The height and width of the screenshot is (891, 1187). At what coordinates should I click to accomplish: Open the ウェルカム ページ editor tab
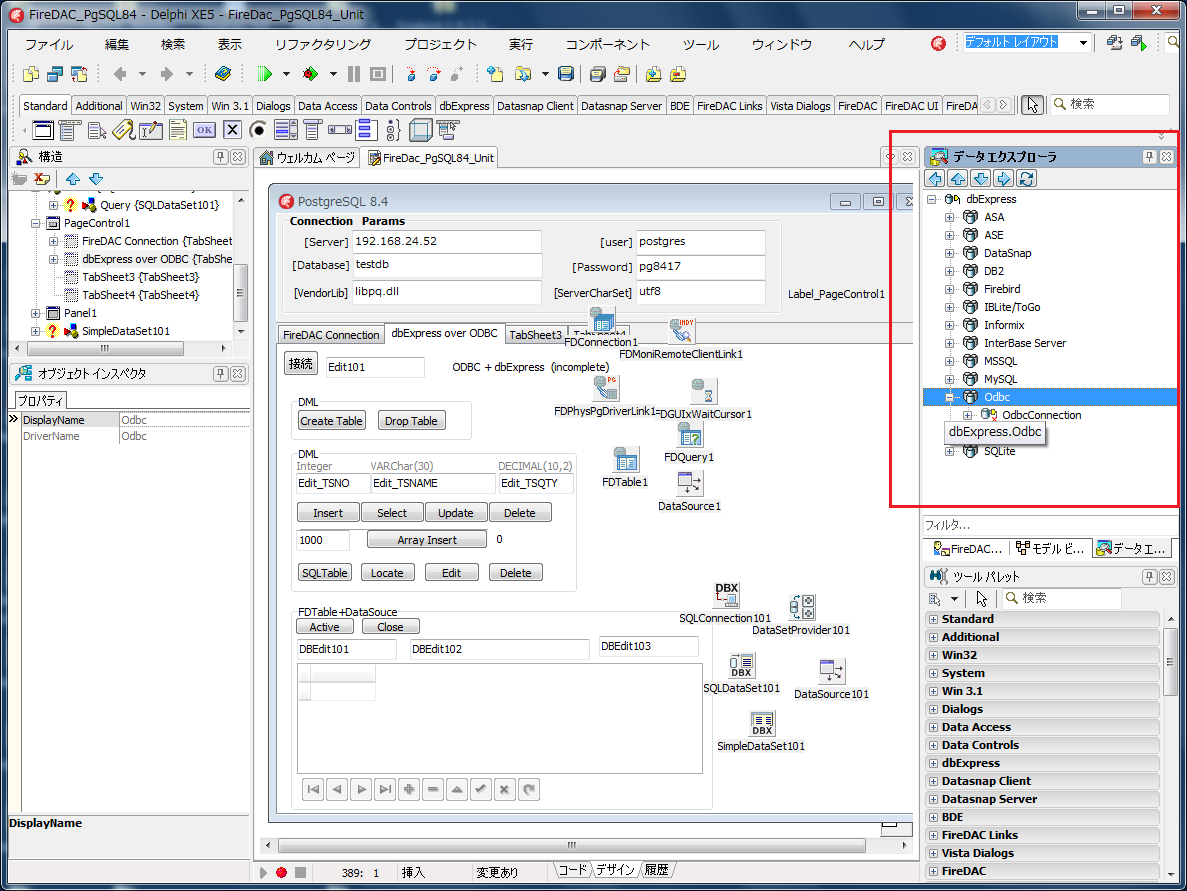tap(307, 157)
